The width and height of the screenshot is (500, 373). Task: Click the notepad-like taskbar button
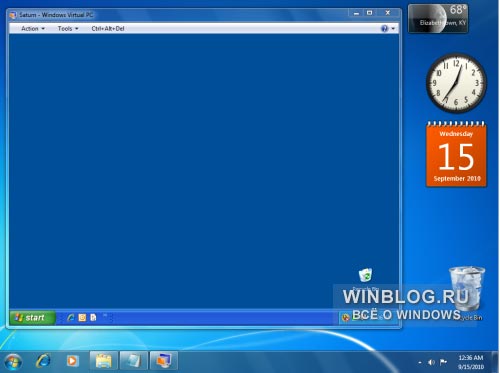[x=133, y=361]
